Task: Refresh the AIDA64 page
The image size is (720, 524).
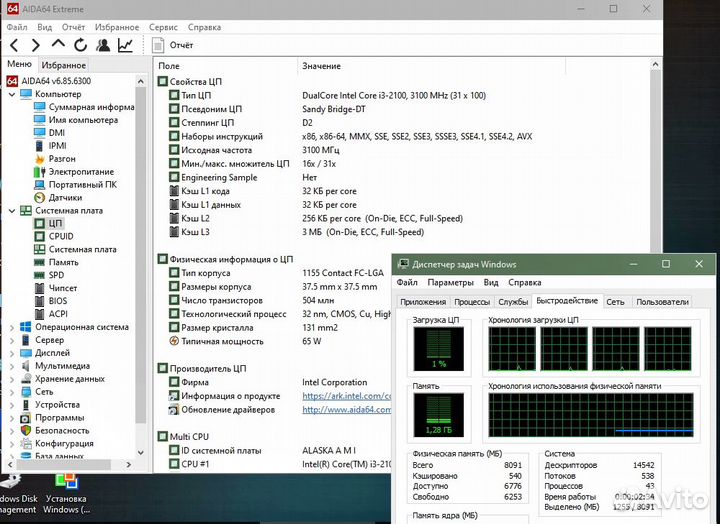Action: pyautogui.click(x=80, y=45)
